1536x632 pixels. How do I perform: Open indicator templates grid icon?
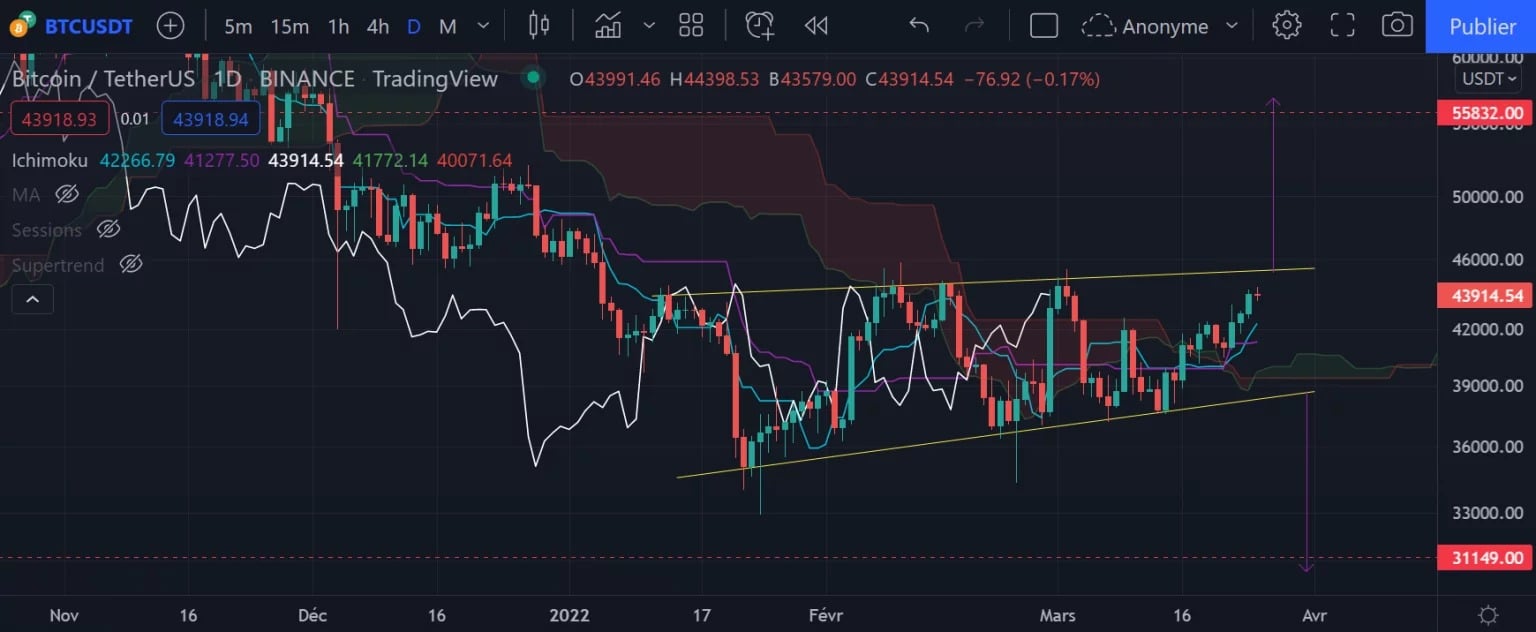pos(691,26)
